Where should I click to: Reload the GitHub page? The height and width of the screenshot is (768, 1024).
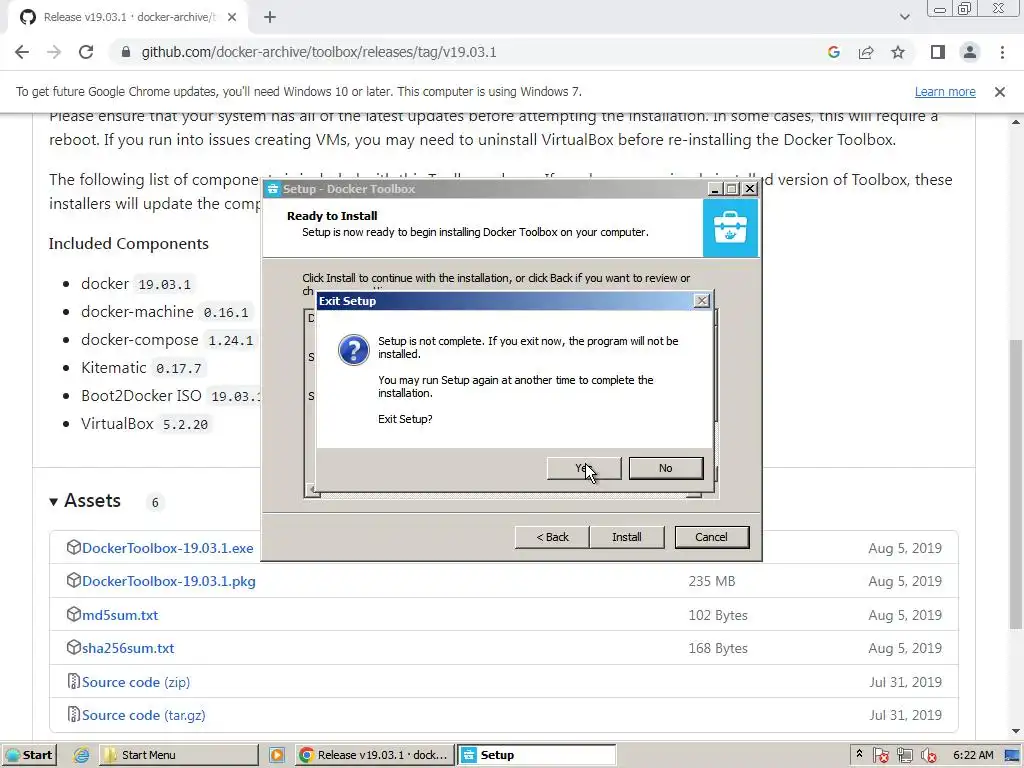click(x=86, y=52)
